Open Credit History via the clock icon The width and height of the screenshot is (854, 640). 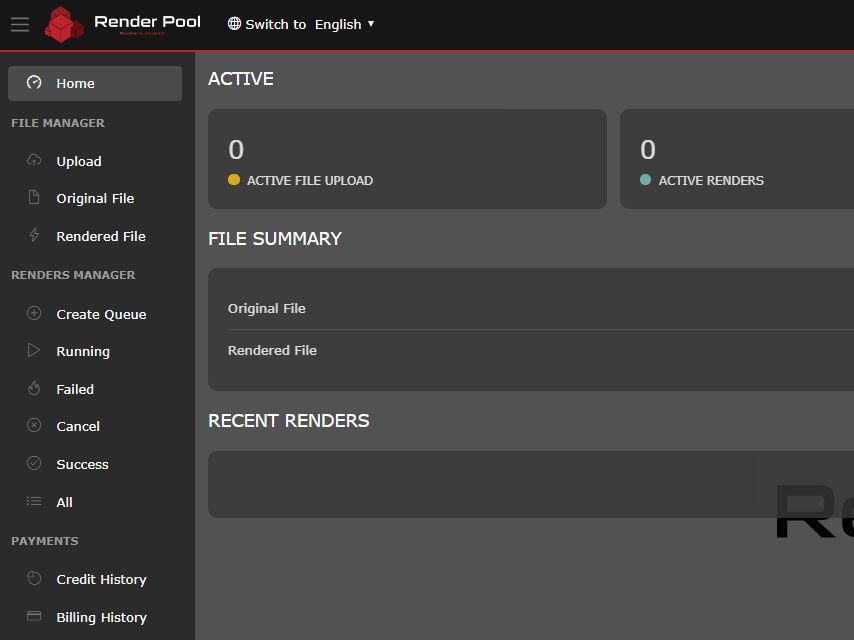33,579
